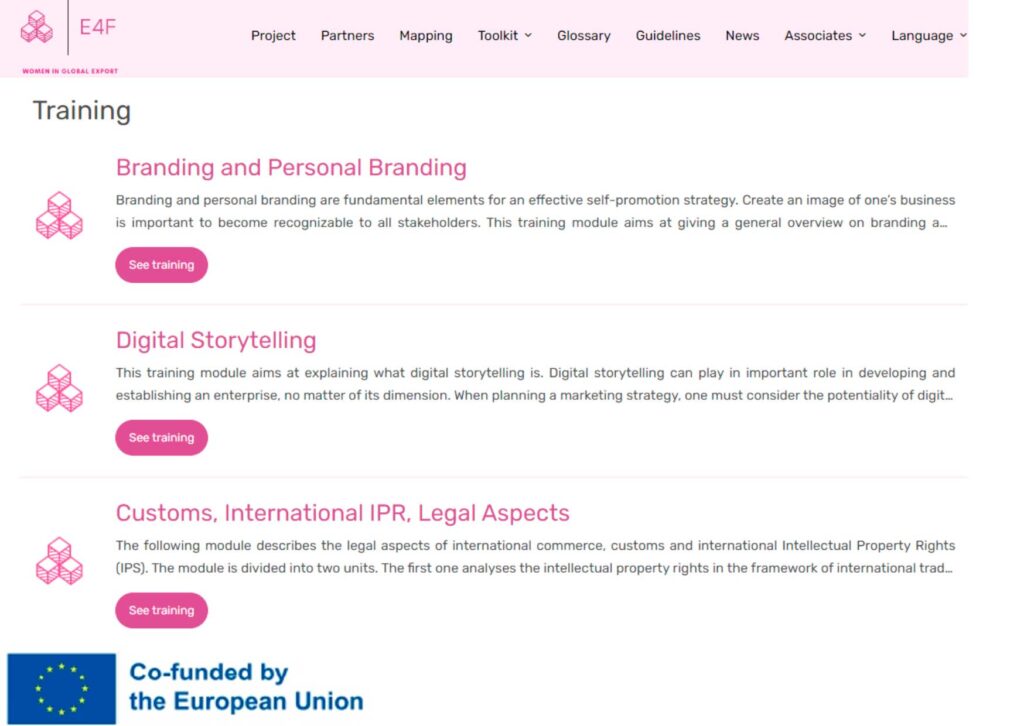Open the Digital Storytelling title link
Image resolution: width=1024 pixels, height=726 pixels.
pos(216,341)
